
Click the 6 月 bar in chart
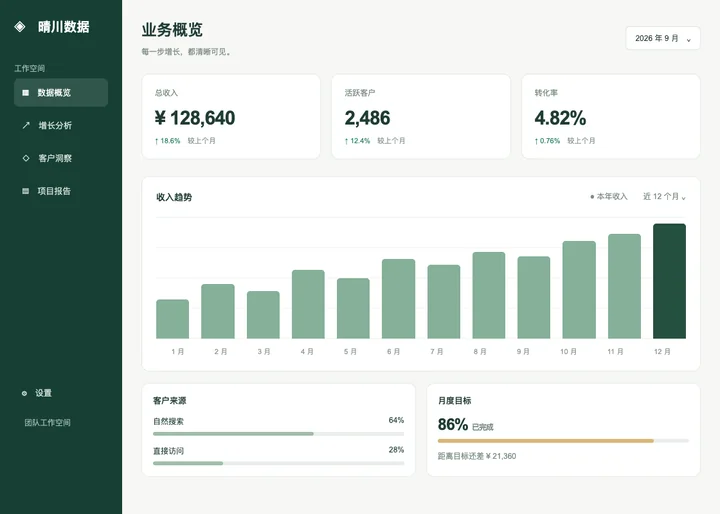click(399, 299)
